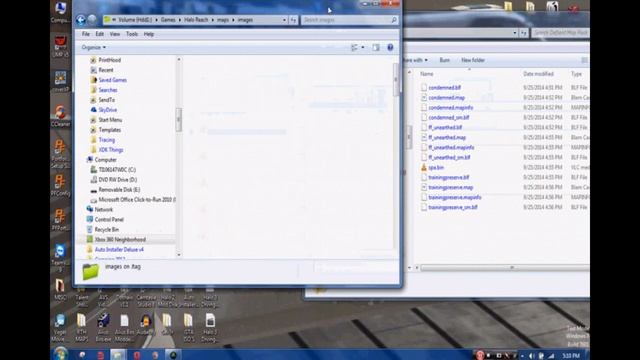Open Share with dropdown in back window
Screen dimensions: 640x360
point(416,60)
